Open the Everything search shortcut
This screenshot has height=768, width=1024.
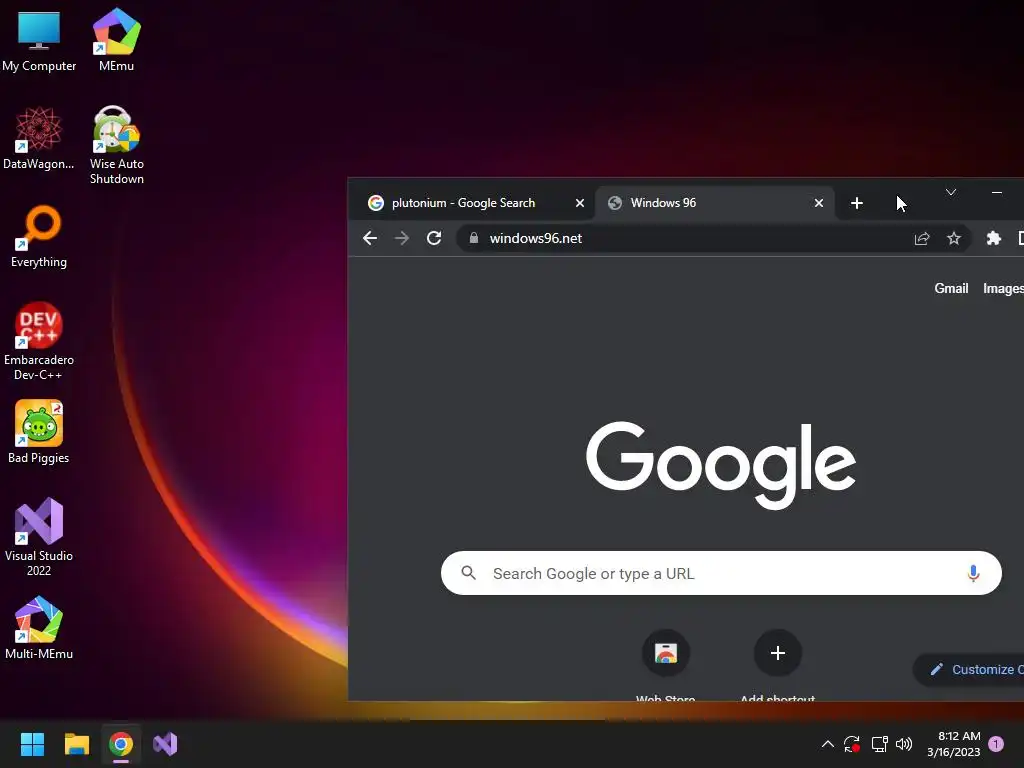pos(39,236)
